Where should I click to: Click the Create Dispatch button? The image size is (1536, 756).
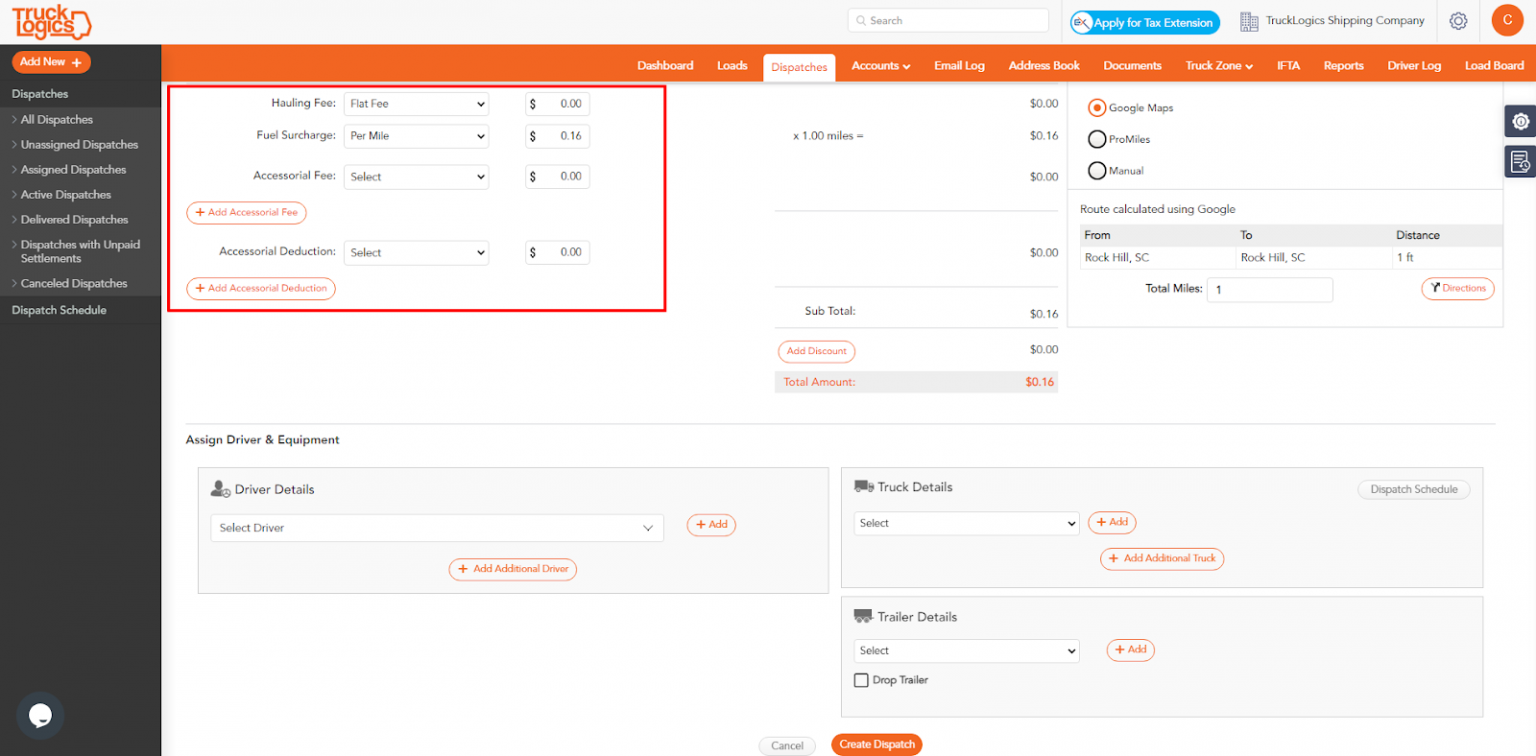[877, 744]
